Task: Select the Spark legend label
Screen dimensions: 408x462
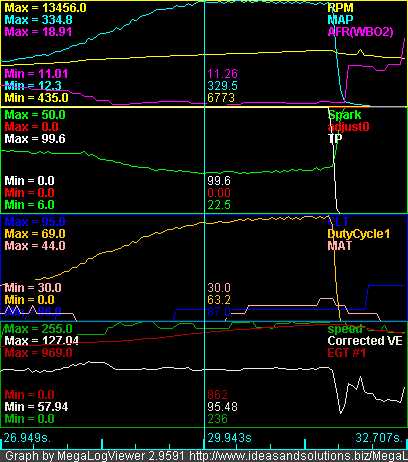Action: point(345,115)
